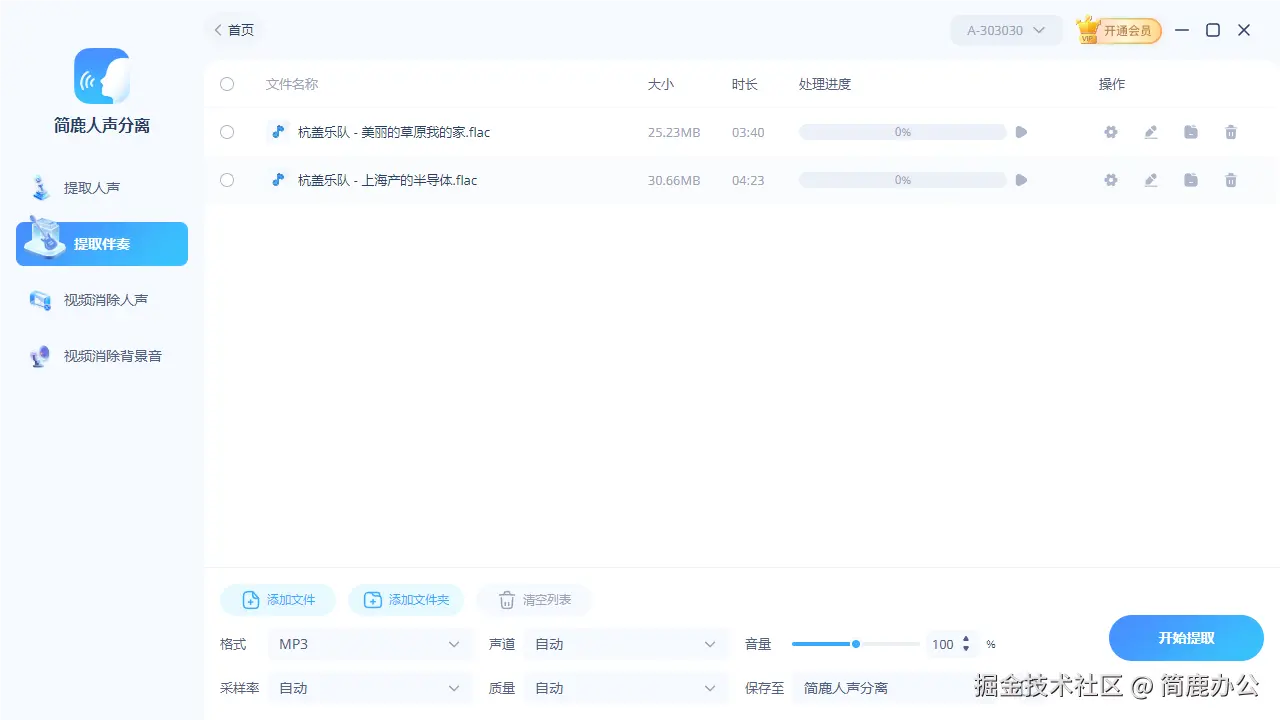Adjust the 音量 volume slider
Image resolution: width=1280 pixels, height=720 pixels.
(855, 644)
